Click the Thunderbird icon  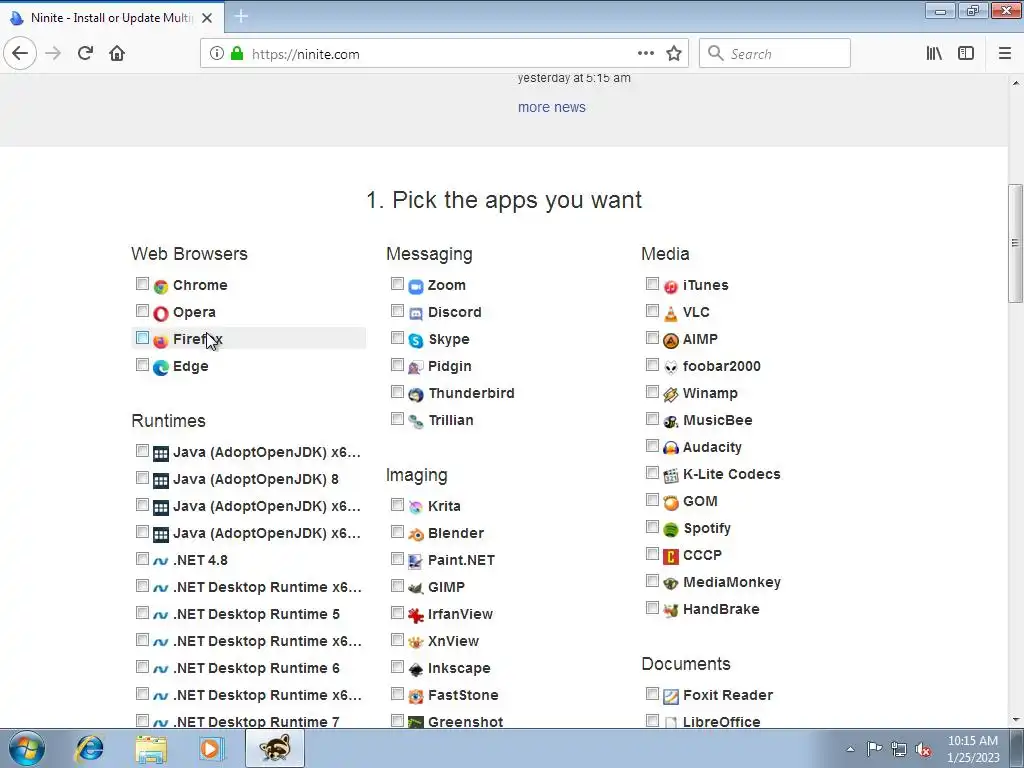click(x=416, y=394)
